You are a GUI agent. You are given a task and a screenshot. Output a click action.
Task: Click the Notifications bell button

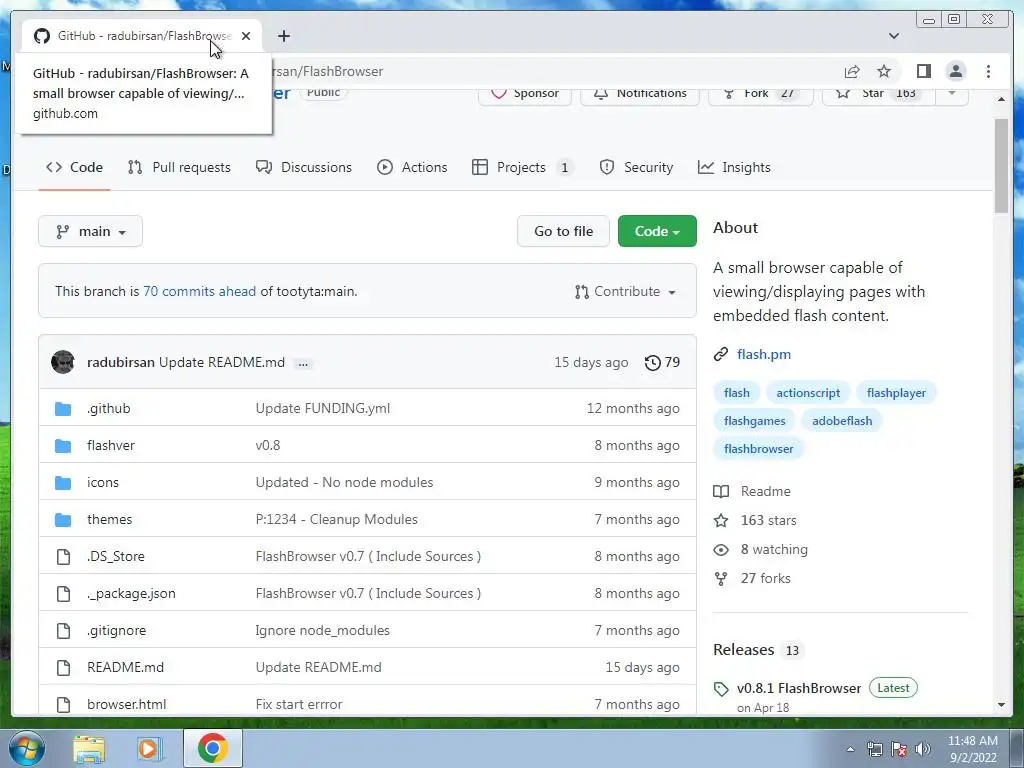click(639, 93)
